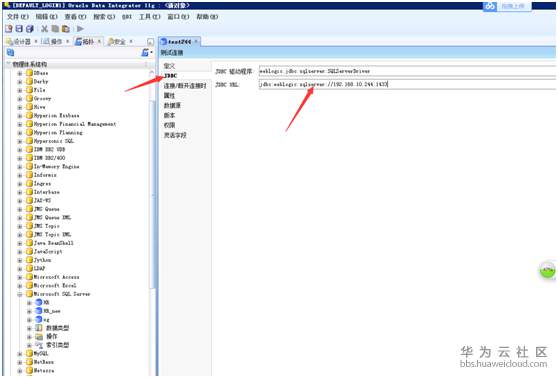The height and width of the screenshot is (378, 558).
Task: Click the Jython technology folder icon
Action: tap(30, 260)
